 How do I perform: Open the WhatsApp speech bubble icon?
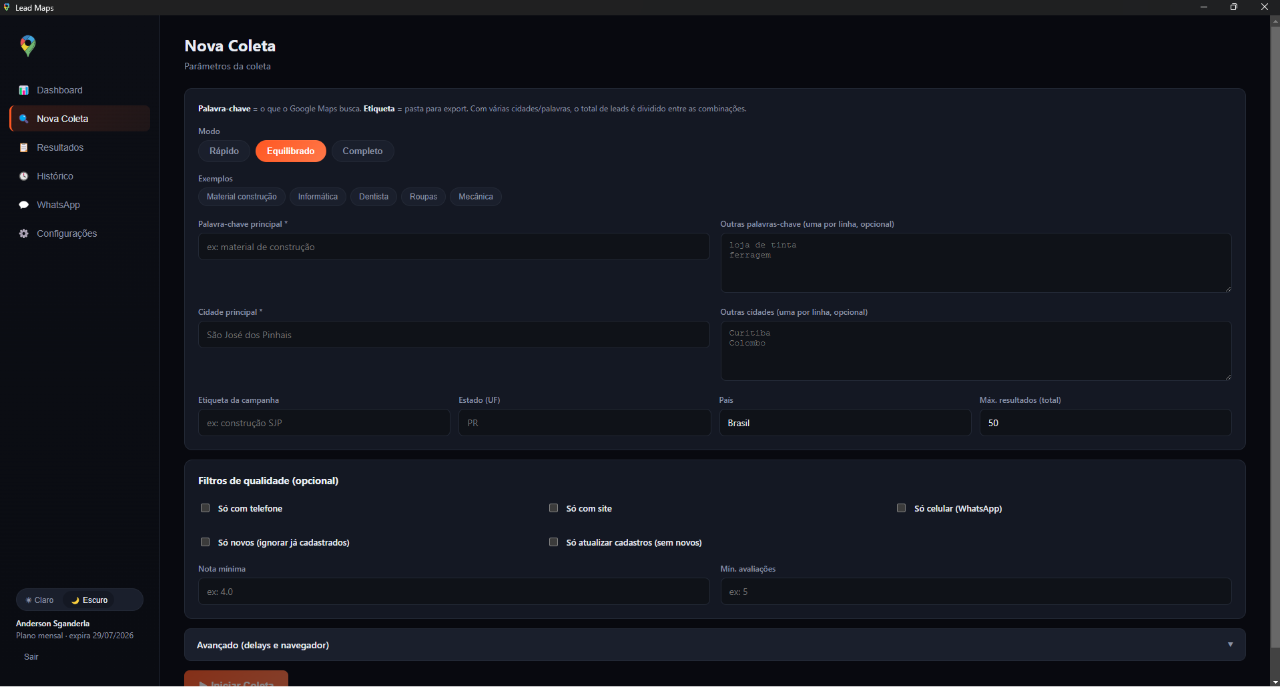click(24, 205)
